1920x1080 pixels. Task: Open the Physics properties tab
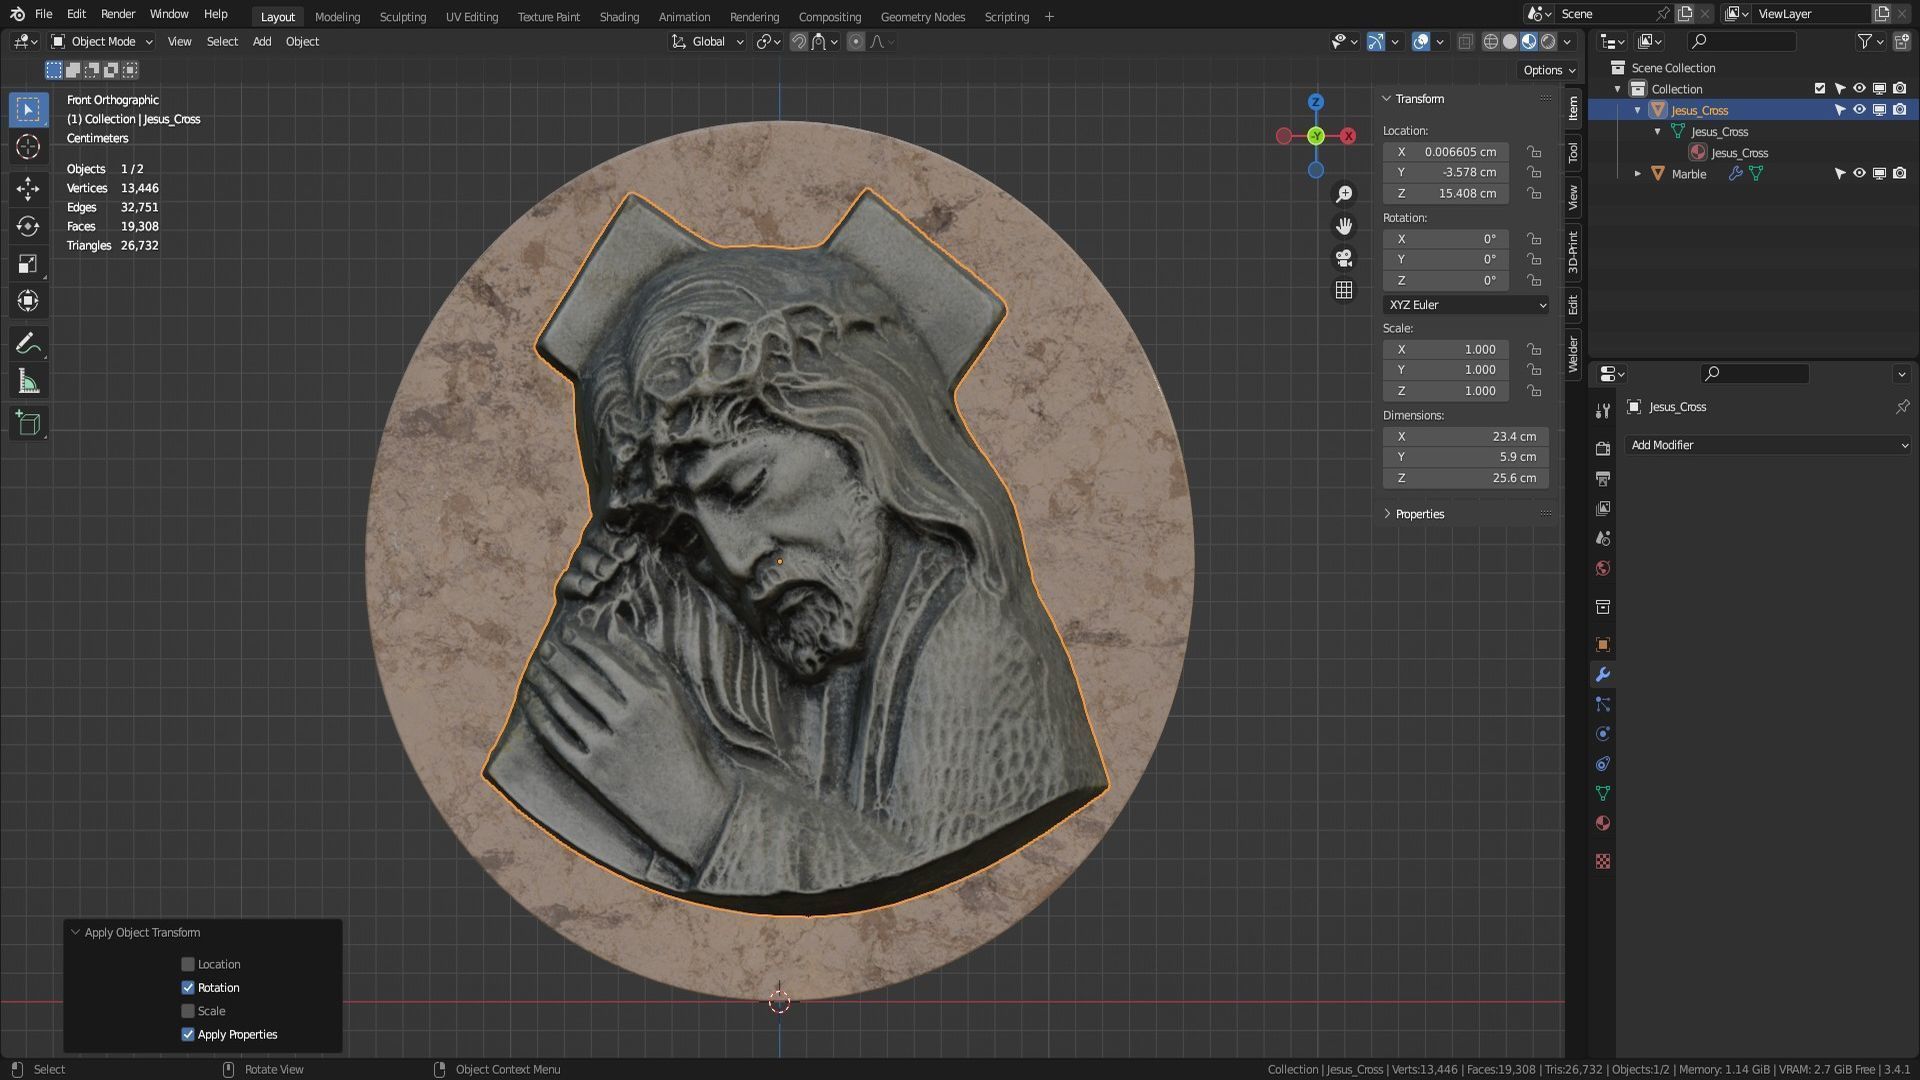(x=1603, y=734)
